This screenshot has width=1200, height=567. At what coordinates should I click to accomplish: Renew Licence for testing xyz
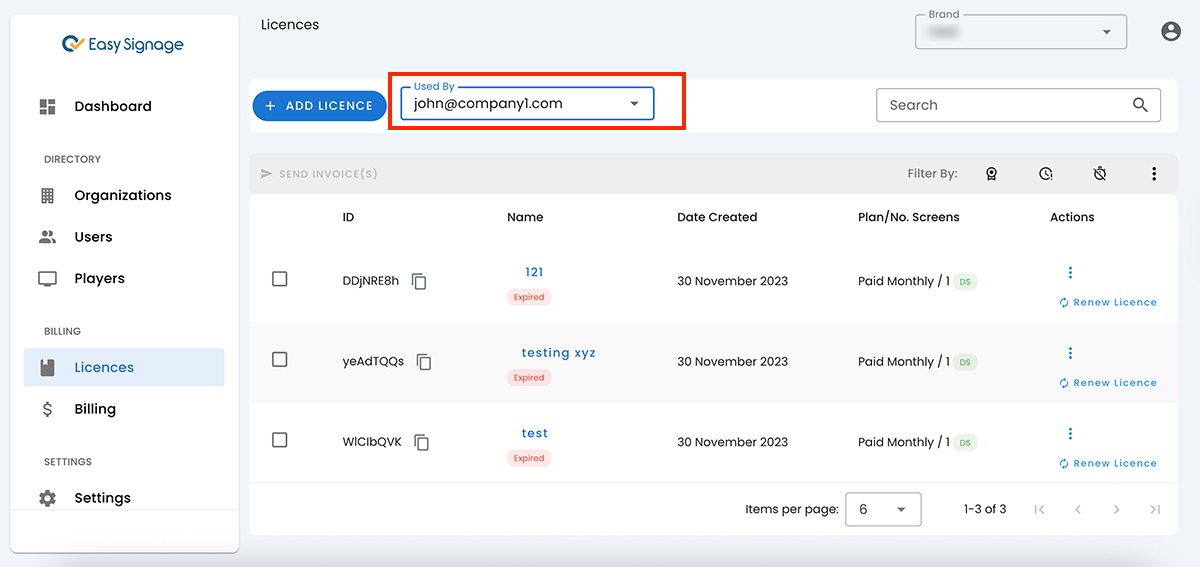click(1108, 383)
